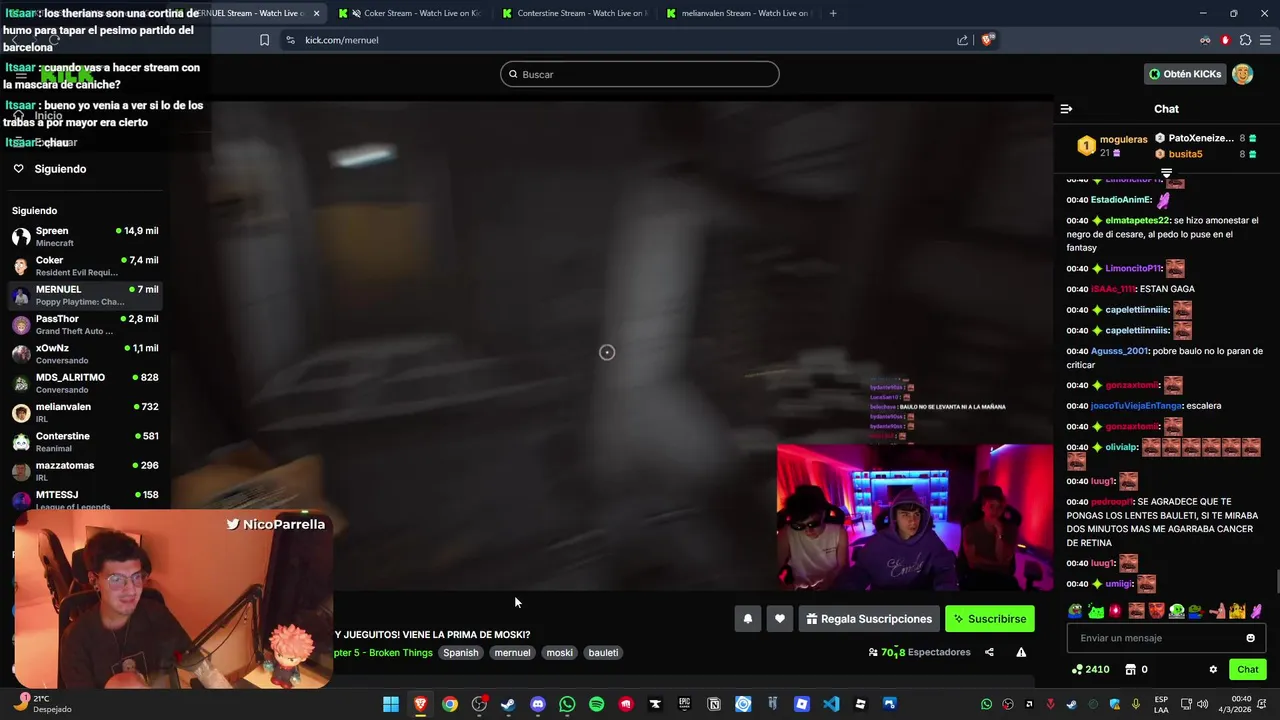The height and width of the screenshot is (720, 1280).
Task: Open the Windows Start menu
Action: point(391,704)
